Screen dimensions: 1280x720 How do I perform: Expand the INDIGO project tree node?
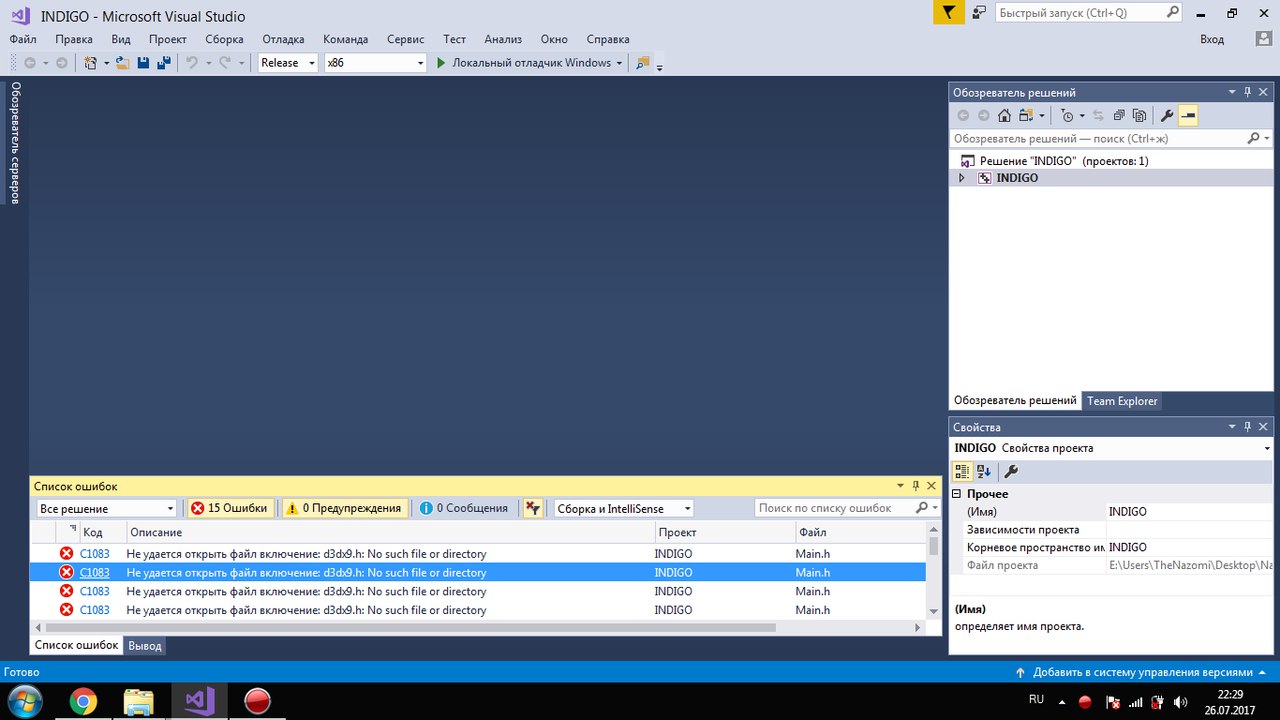[962, 178]
